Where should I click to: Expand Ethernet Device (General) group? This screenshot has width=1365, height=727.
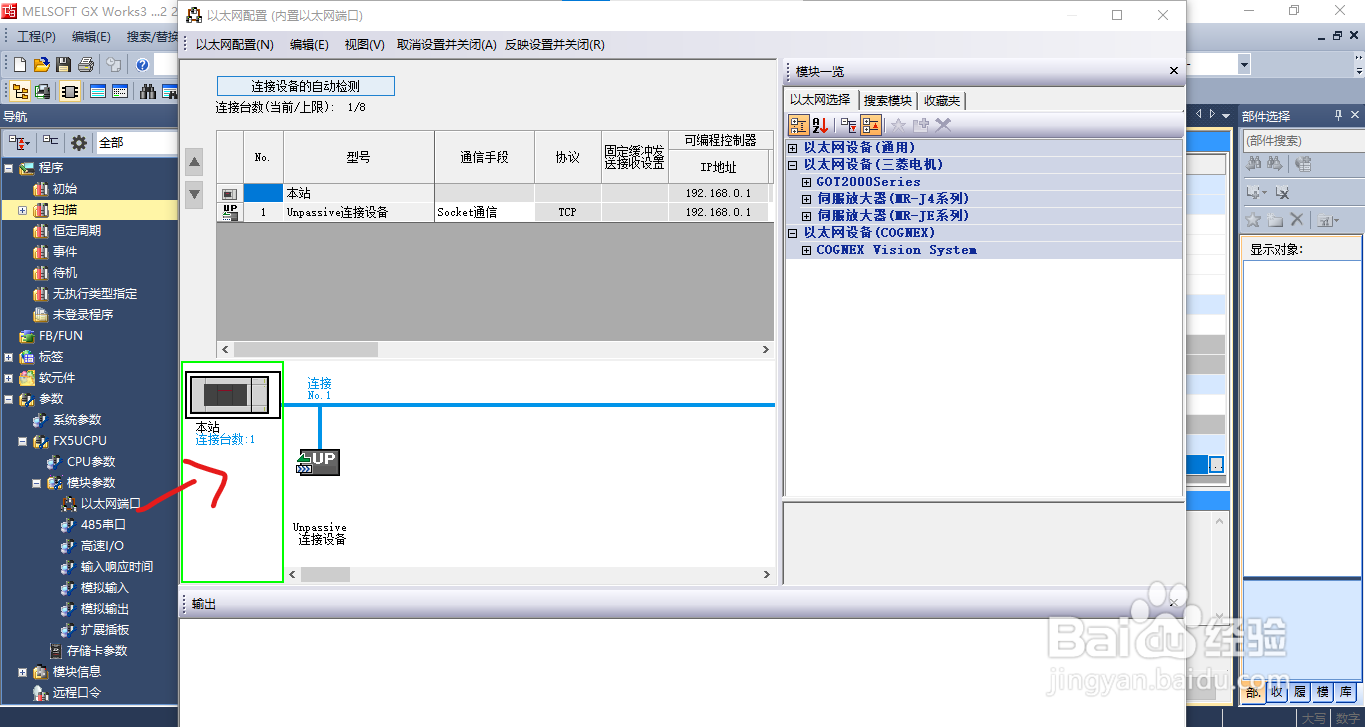pos(793,147)
